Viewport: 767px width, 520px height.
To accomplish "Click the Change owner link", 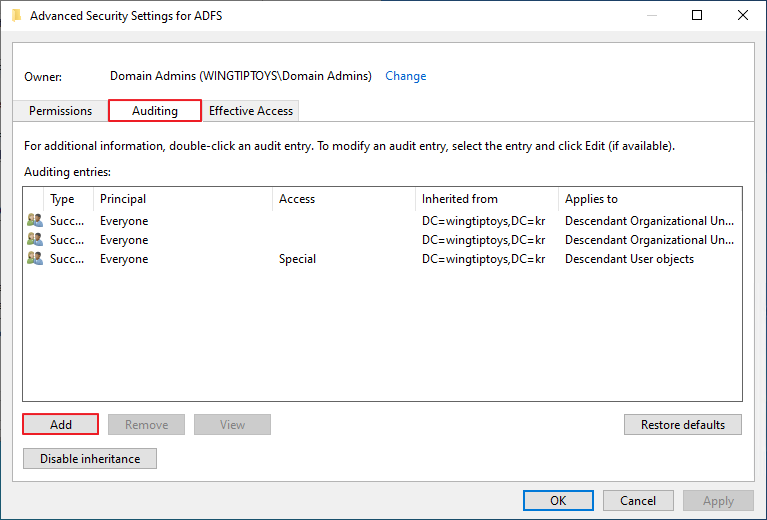I will point(406,76).
